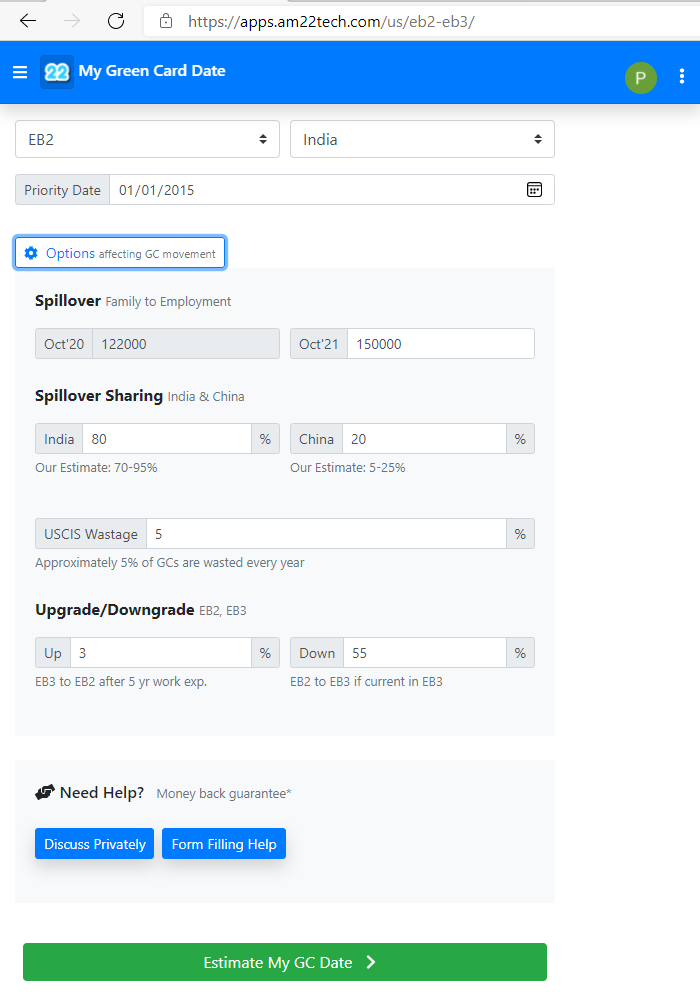This screenshot has width=700, height=1006.
Task: Select the USCIS Wastage percentage field
Action: 326,534
